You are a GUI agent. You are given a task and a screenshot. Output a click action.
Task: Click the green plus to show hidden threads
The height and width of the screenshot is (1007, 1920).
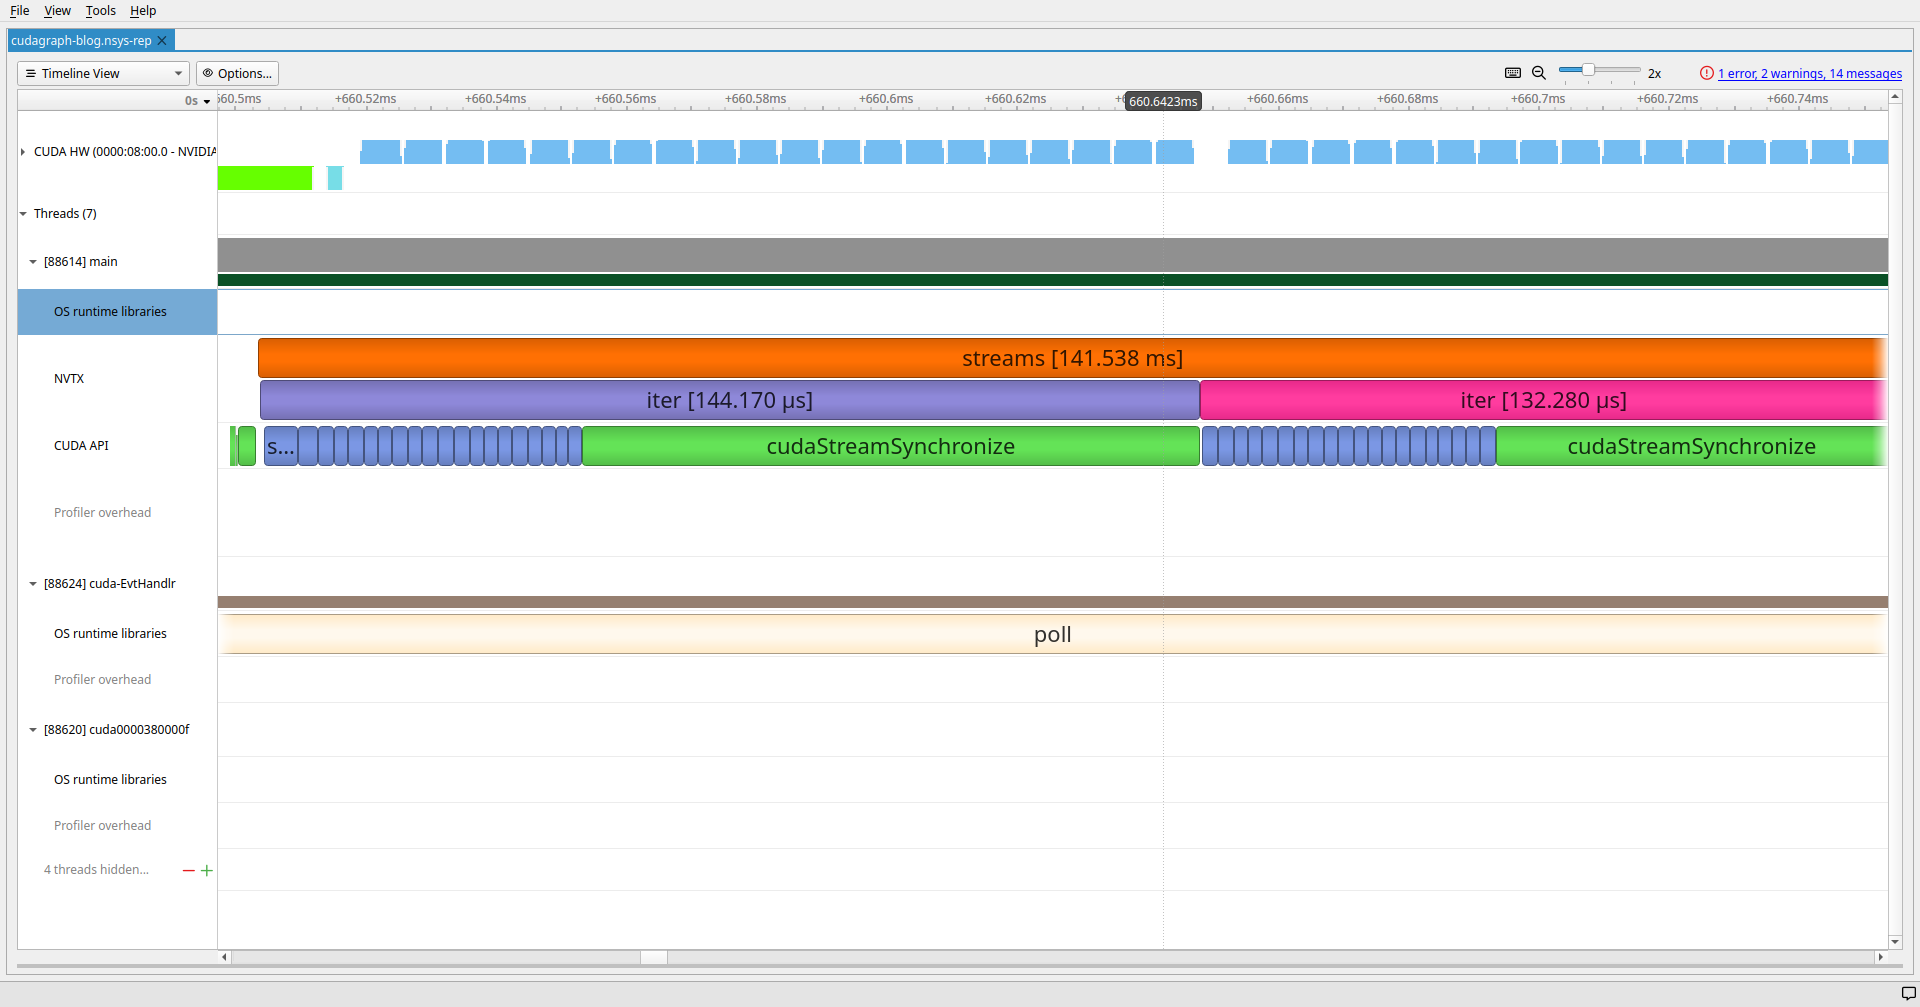point(207,871)
